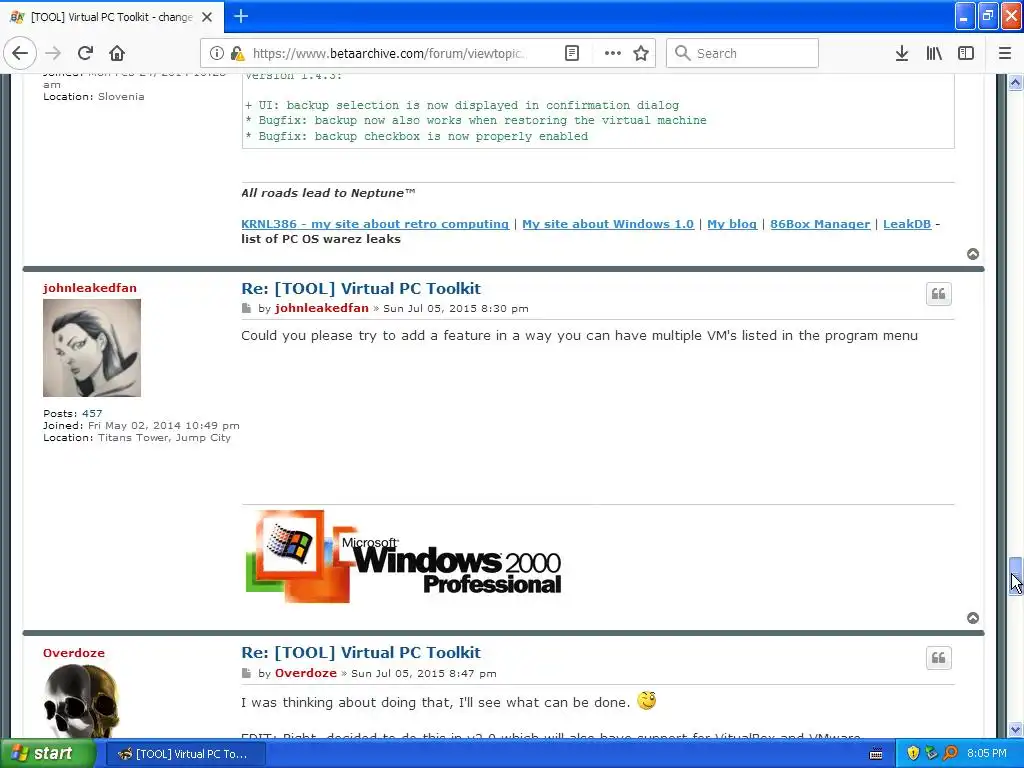Screen dimensions: 1024x768
Task: Click the winking smiley in Overdoze's post
Action: tap(647, 701)
